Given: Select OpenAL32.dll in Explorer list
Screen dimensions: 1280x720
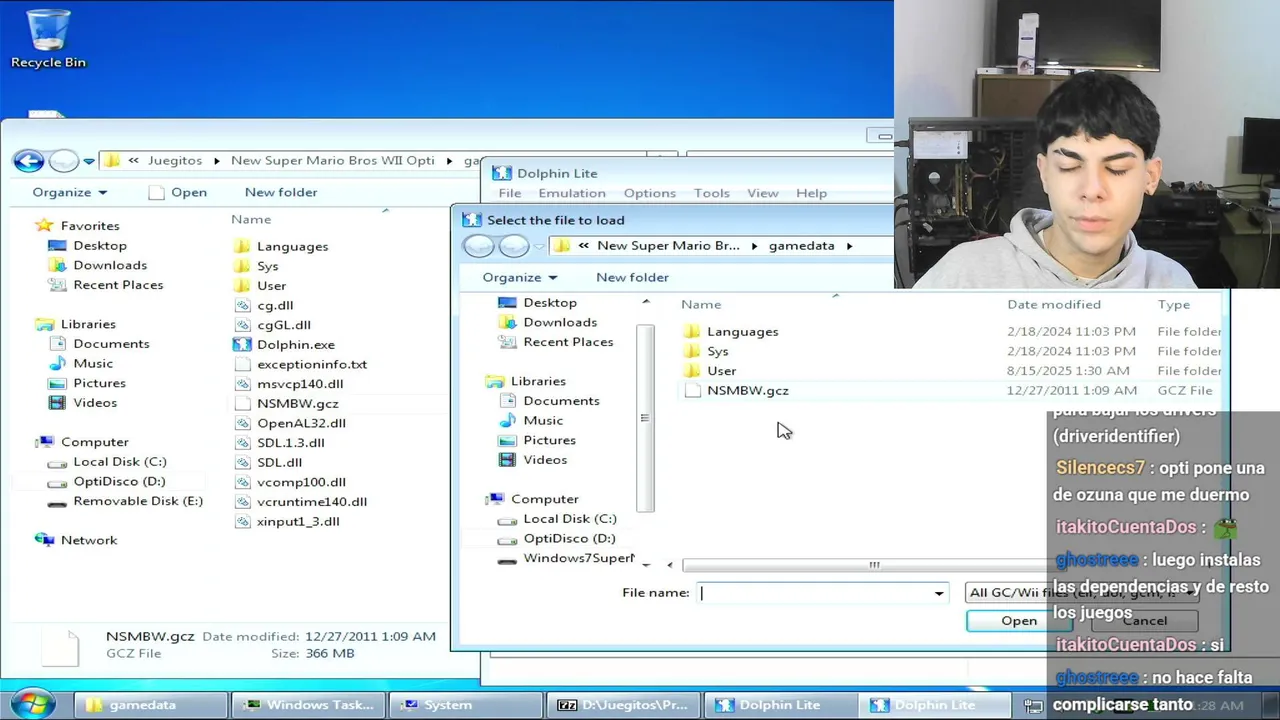Looking at the screenshot, I should click(301, 423).
